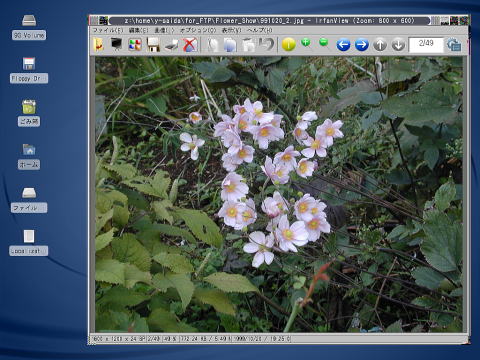The height and width of the screenshot is (360, 480).
Task: Zoom out with the green minus magnifier
Action: click(323, 43)
